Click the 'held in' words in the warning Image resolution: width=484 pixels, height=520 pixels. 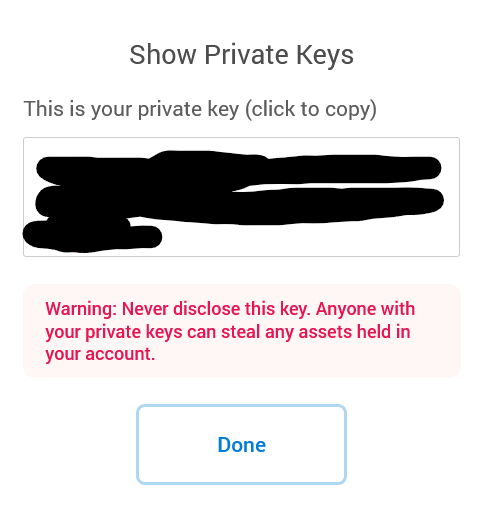pyautogui.click(x=383, y=332)
